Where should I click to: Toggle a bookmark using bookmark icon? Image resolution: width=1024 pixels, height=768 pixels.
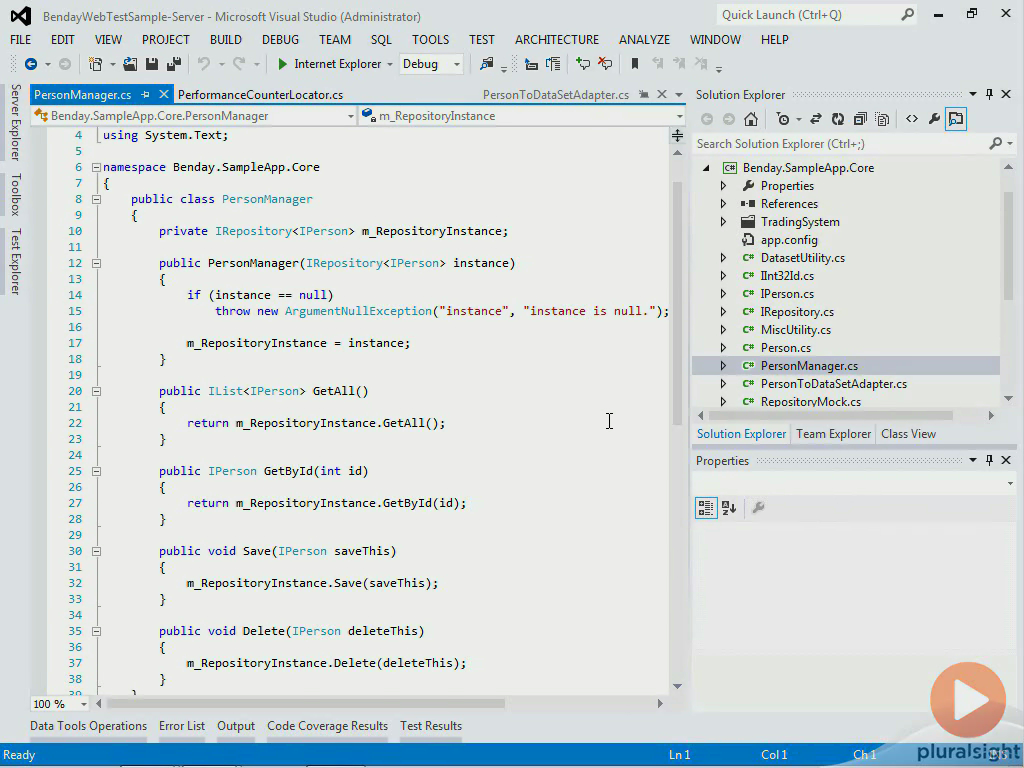pyautogui.click(x=635, y=64)
